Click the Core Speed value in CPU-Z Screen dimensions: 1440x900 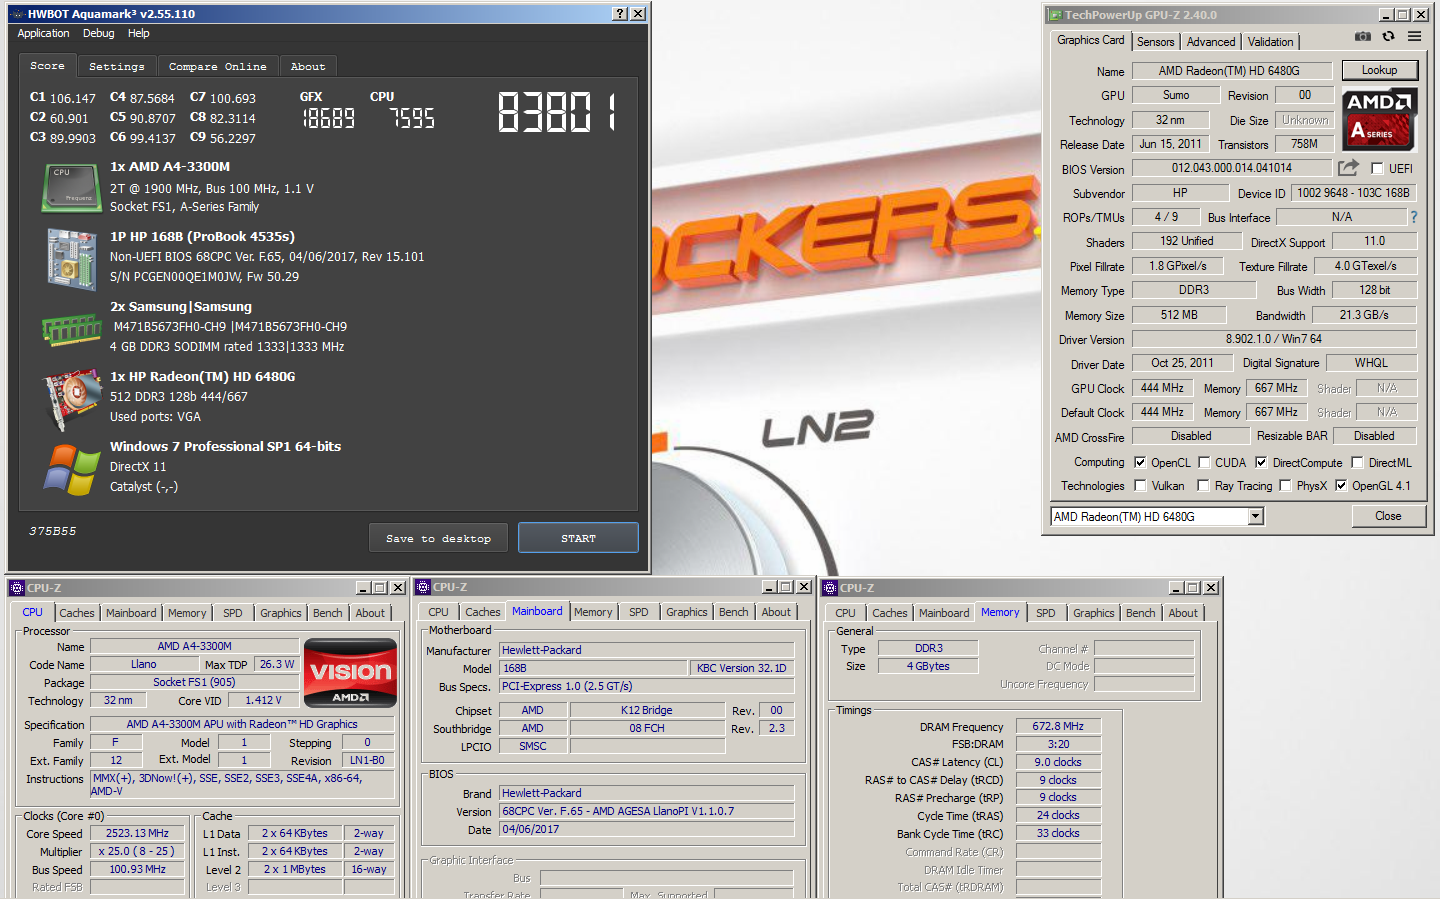coord(137,833)
